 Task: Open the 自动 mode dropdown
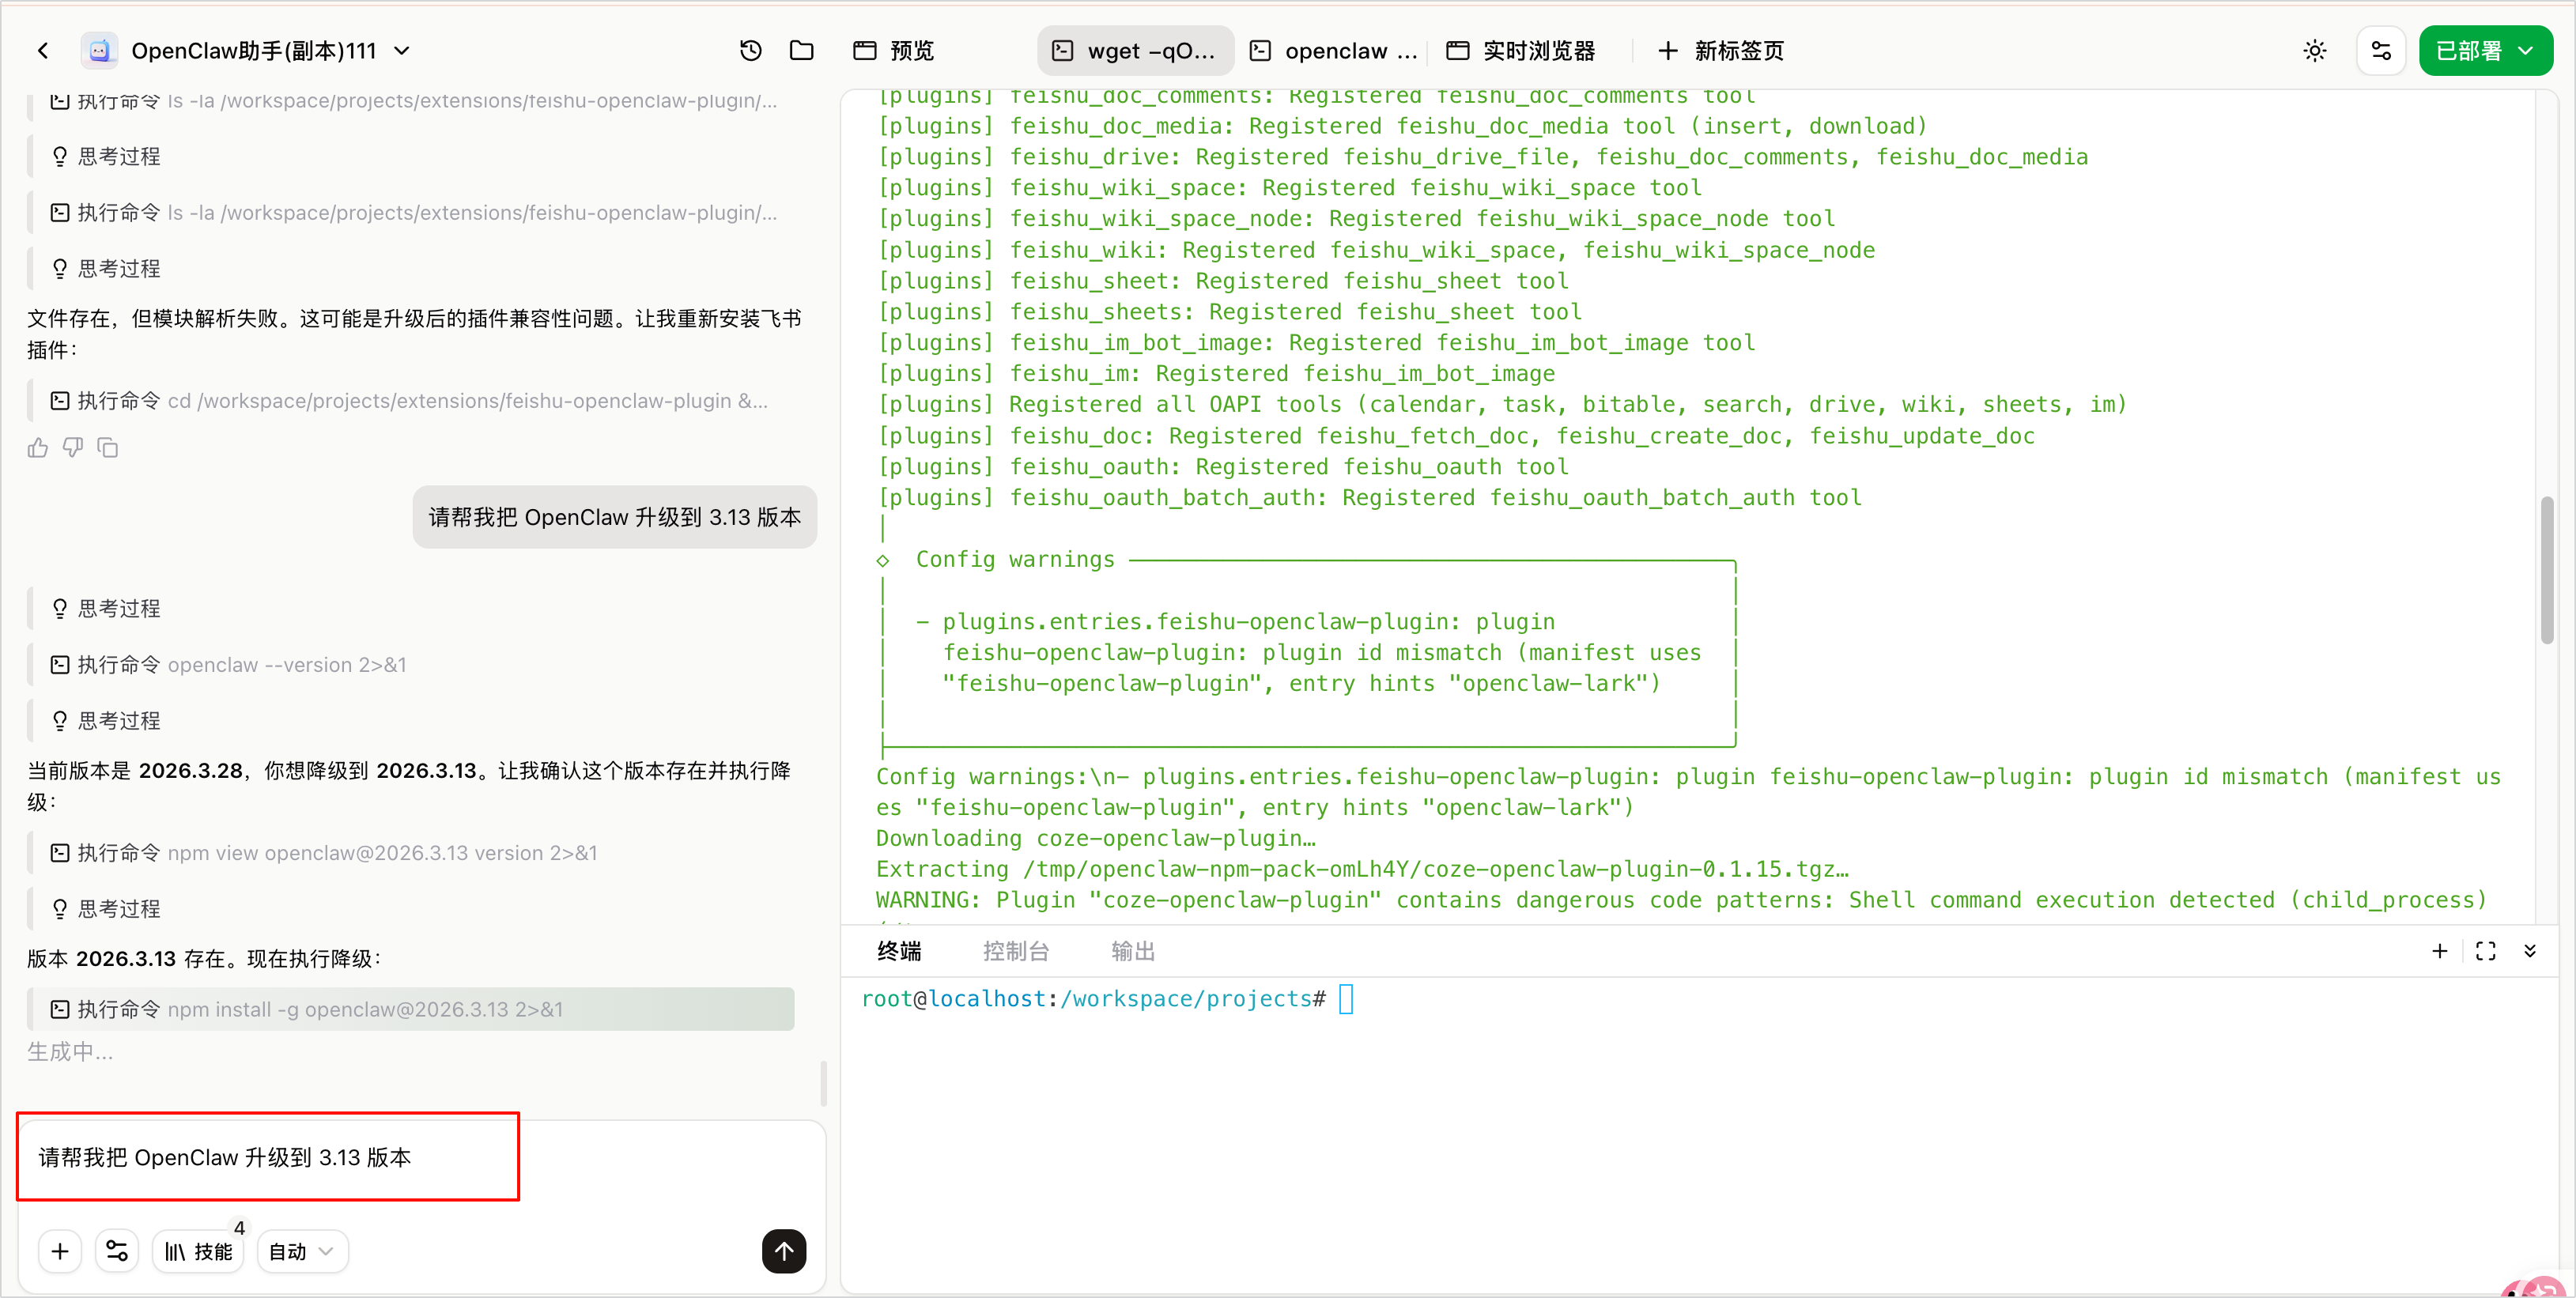point(302,1251)
